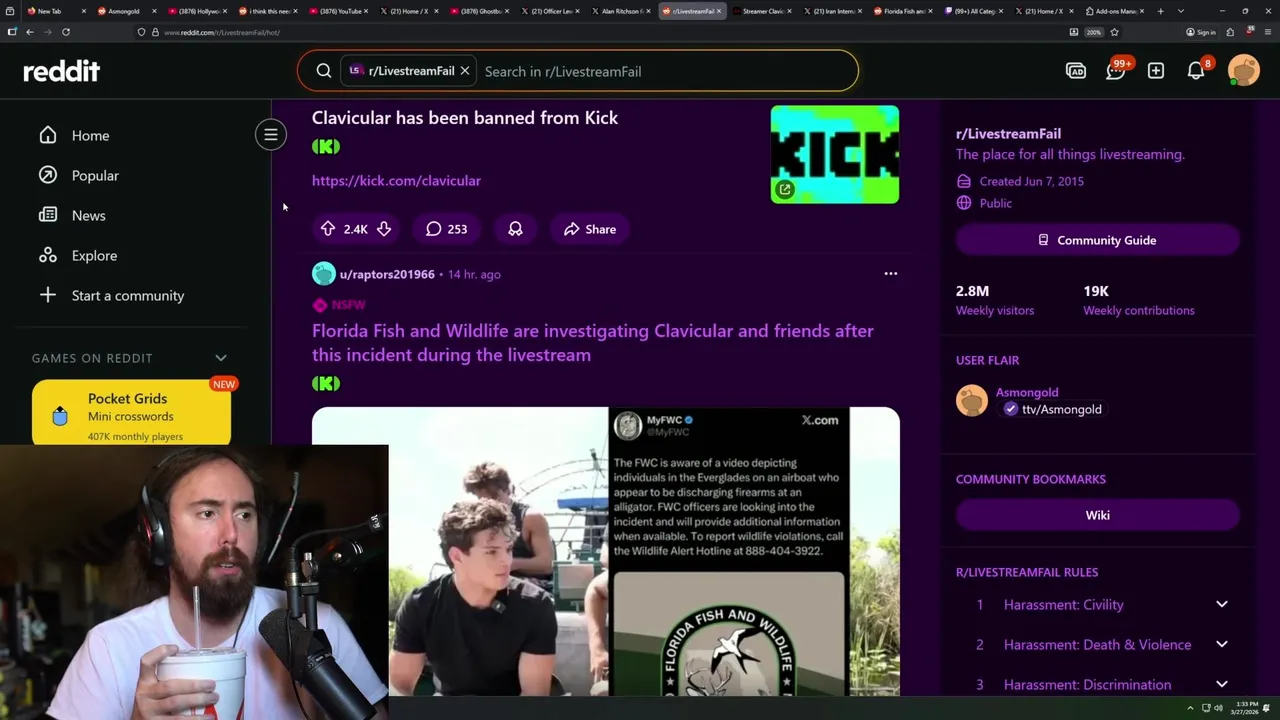The image size is (1280, 720).
Task: Click 2.8M Weekly visitors stat
Action: click(995, 300)
